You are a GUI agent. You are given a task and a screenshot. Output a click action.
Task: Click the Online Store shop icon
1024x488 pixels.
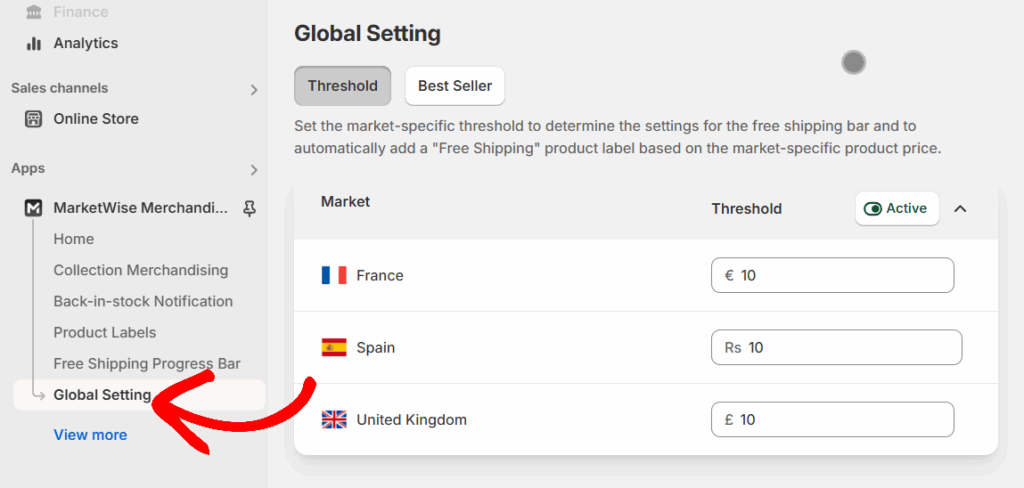tap(34, 119)
